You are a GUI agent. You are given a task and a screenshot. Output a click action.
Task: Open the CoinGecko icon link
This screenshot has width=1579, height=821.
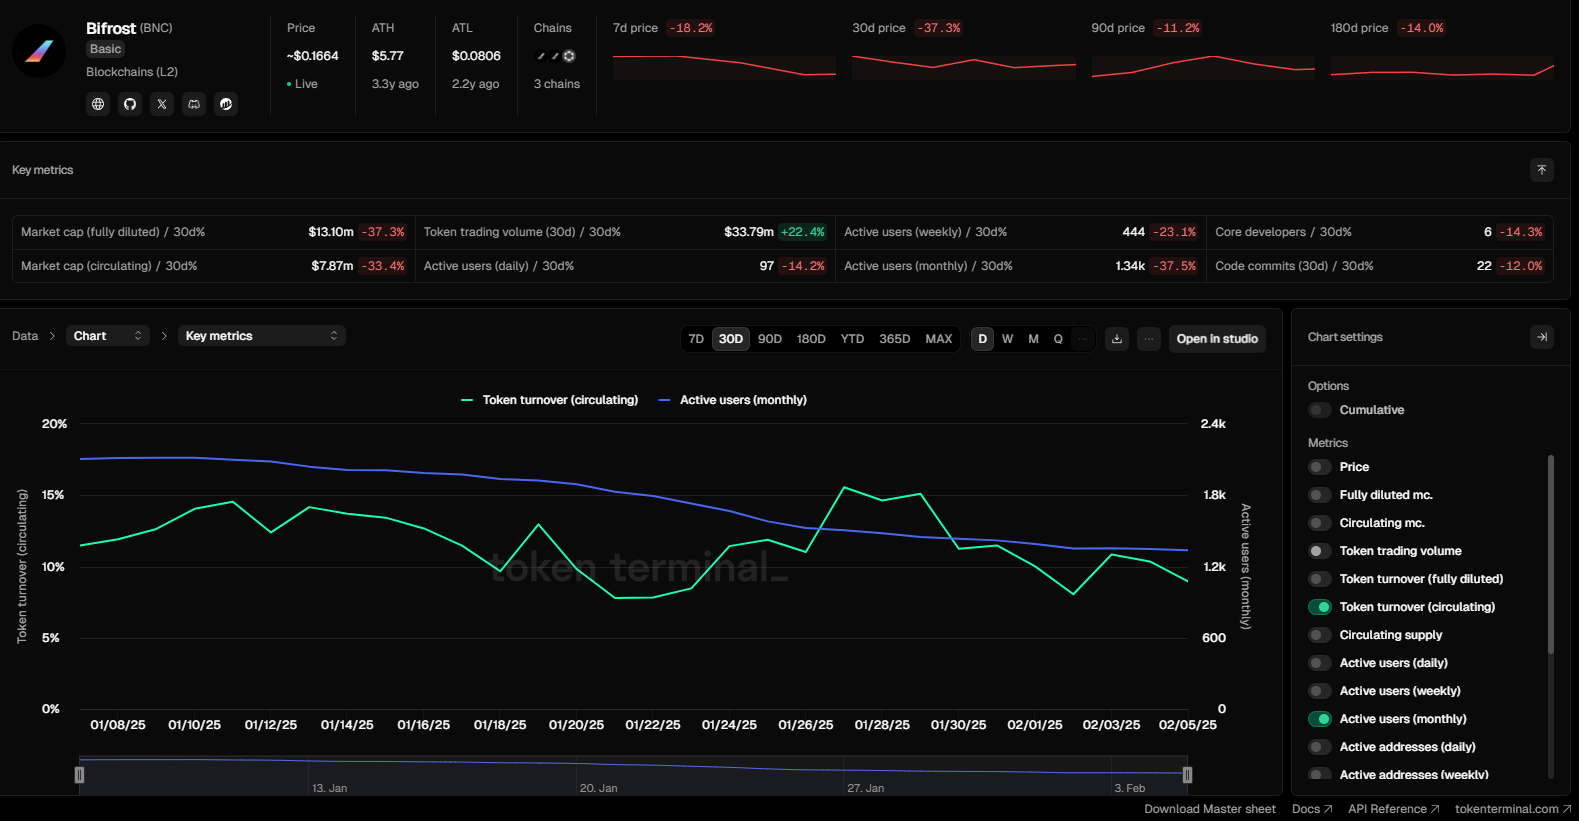click(226, 104)
